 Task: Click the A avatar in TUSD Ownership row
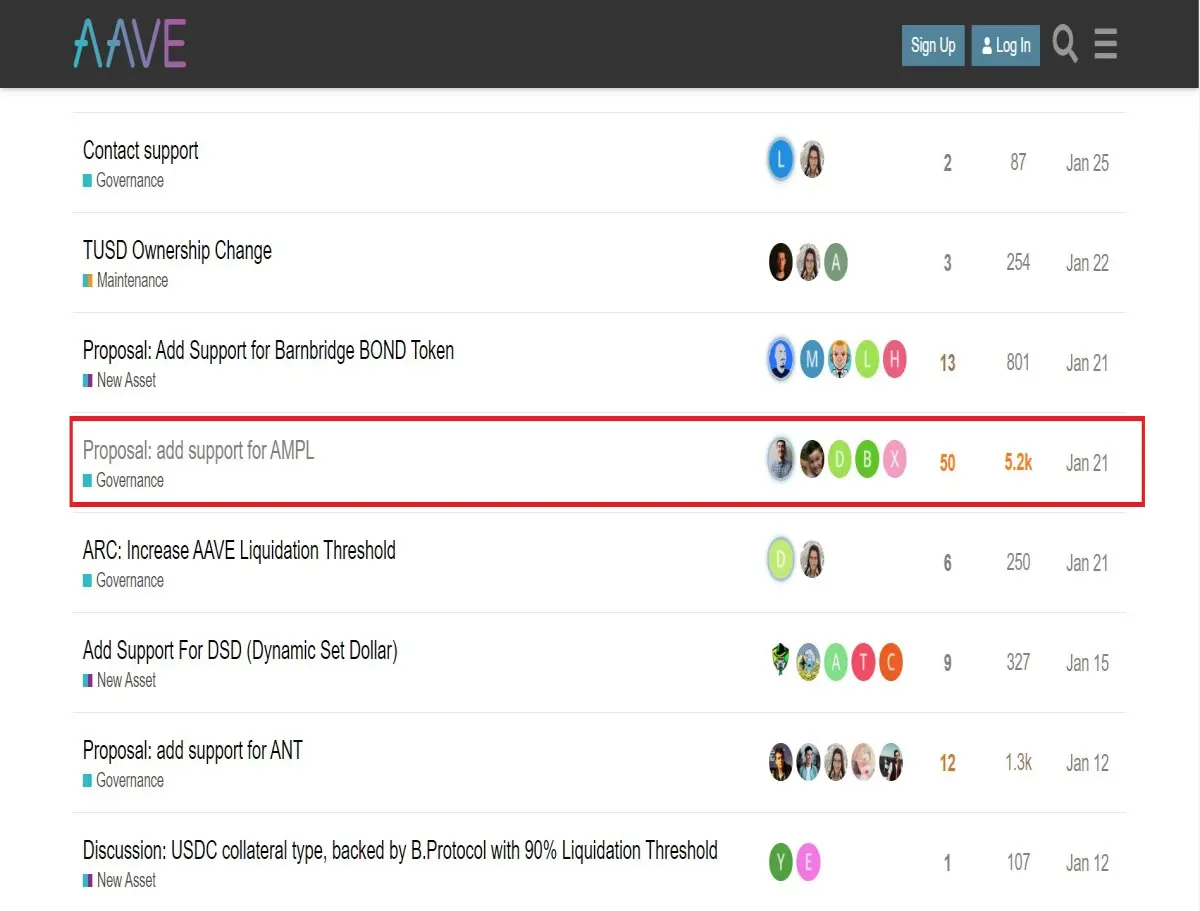click(836, 262)
